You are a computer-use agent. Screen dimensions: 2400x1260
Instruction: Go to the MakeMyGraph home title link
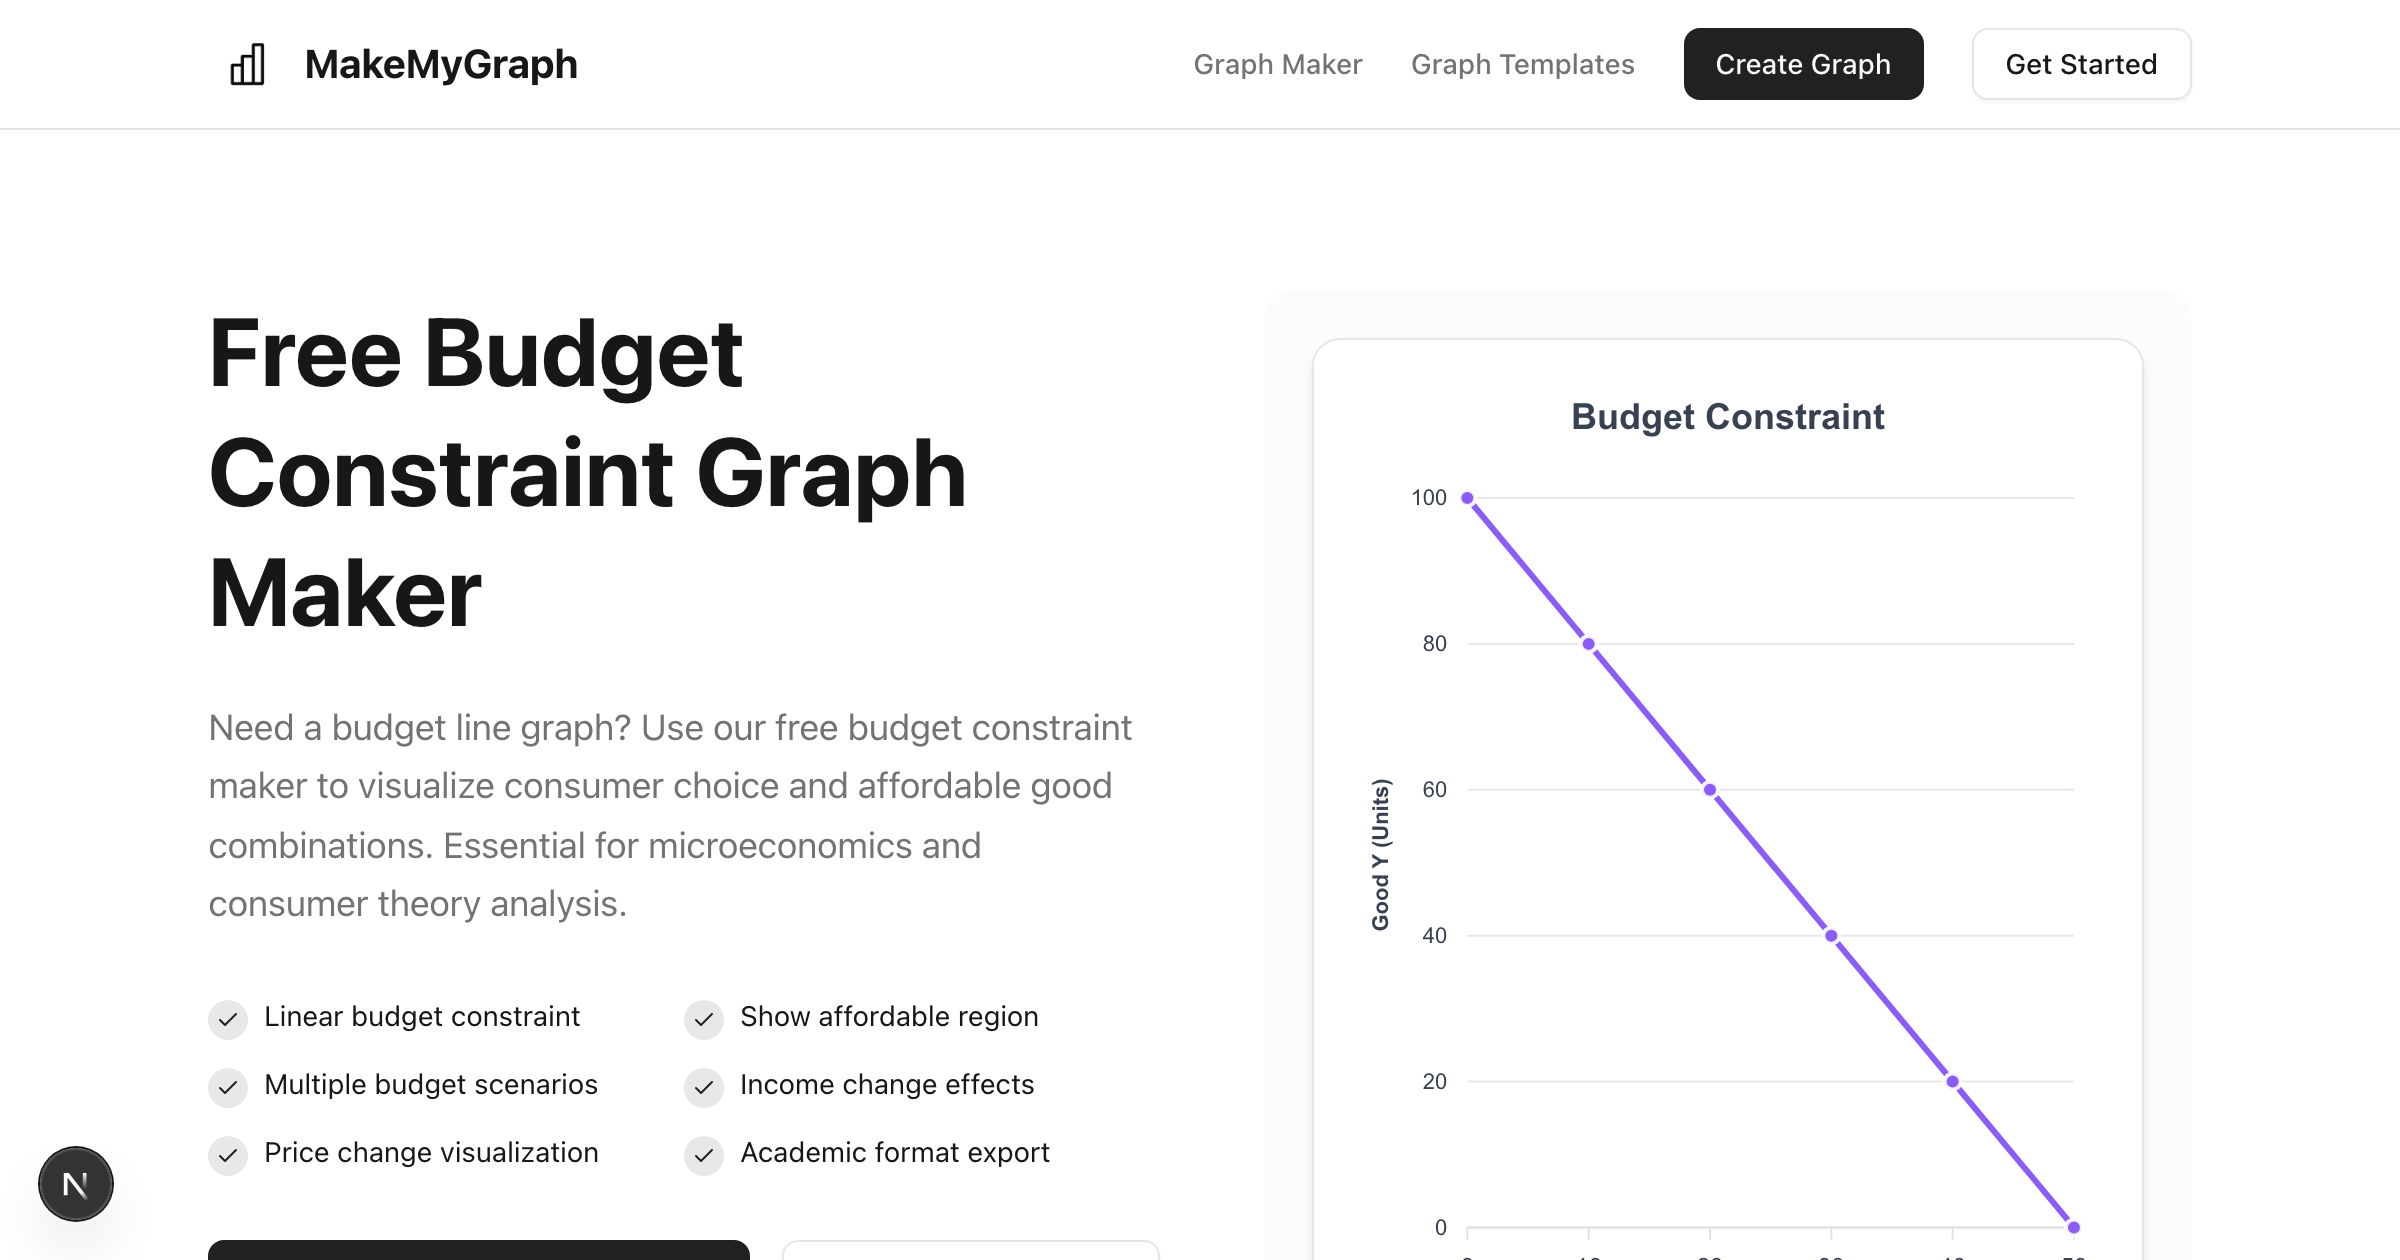coord(441,64)
